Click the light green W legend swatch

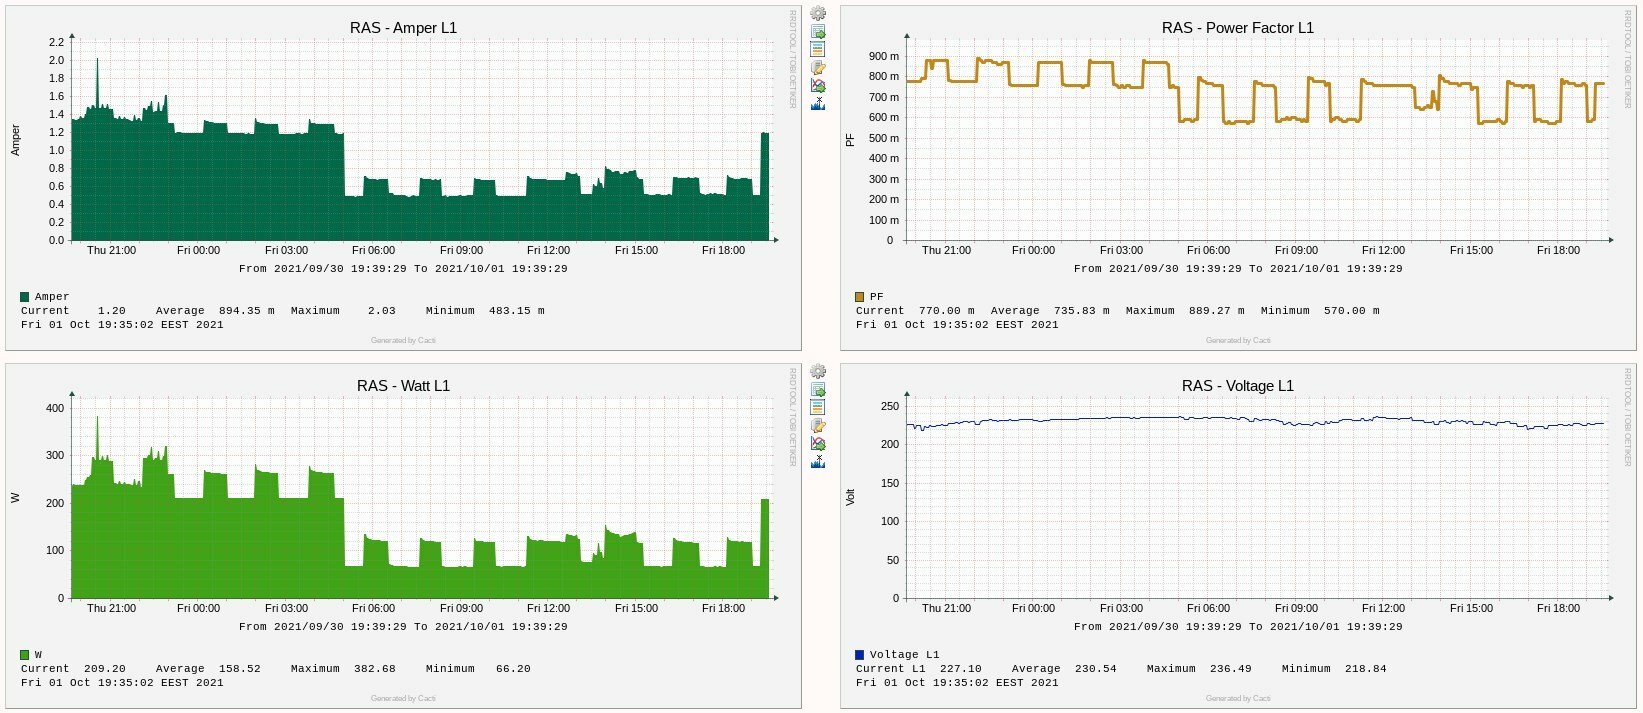[25, 655]
